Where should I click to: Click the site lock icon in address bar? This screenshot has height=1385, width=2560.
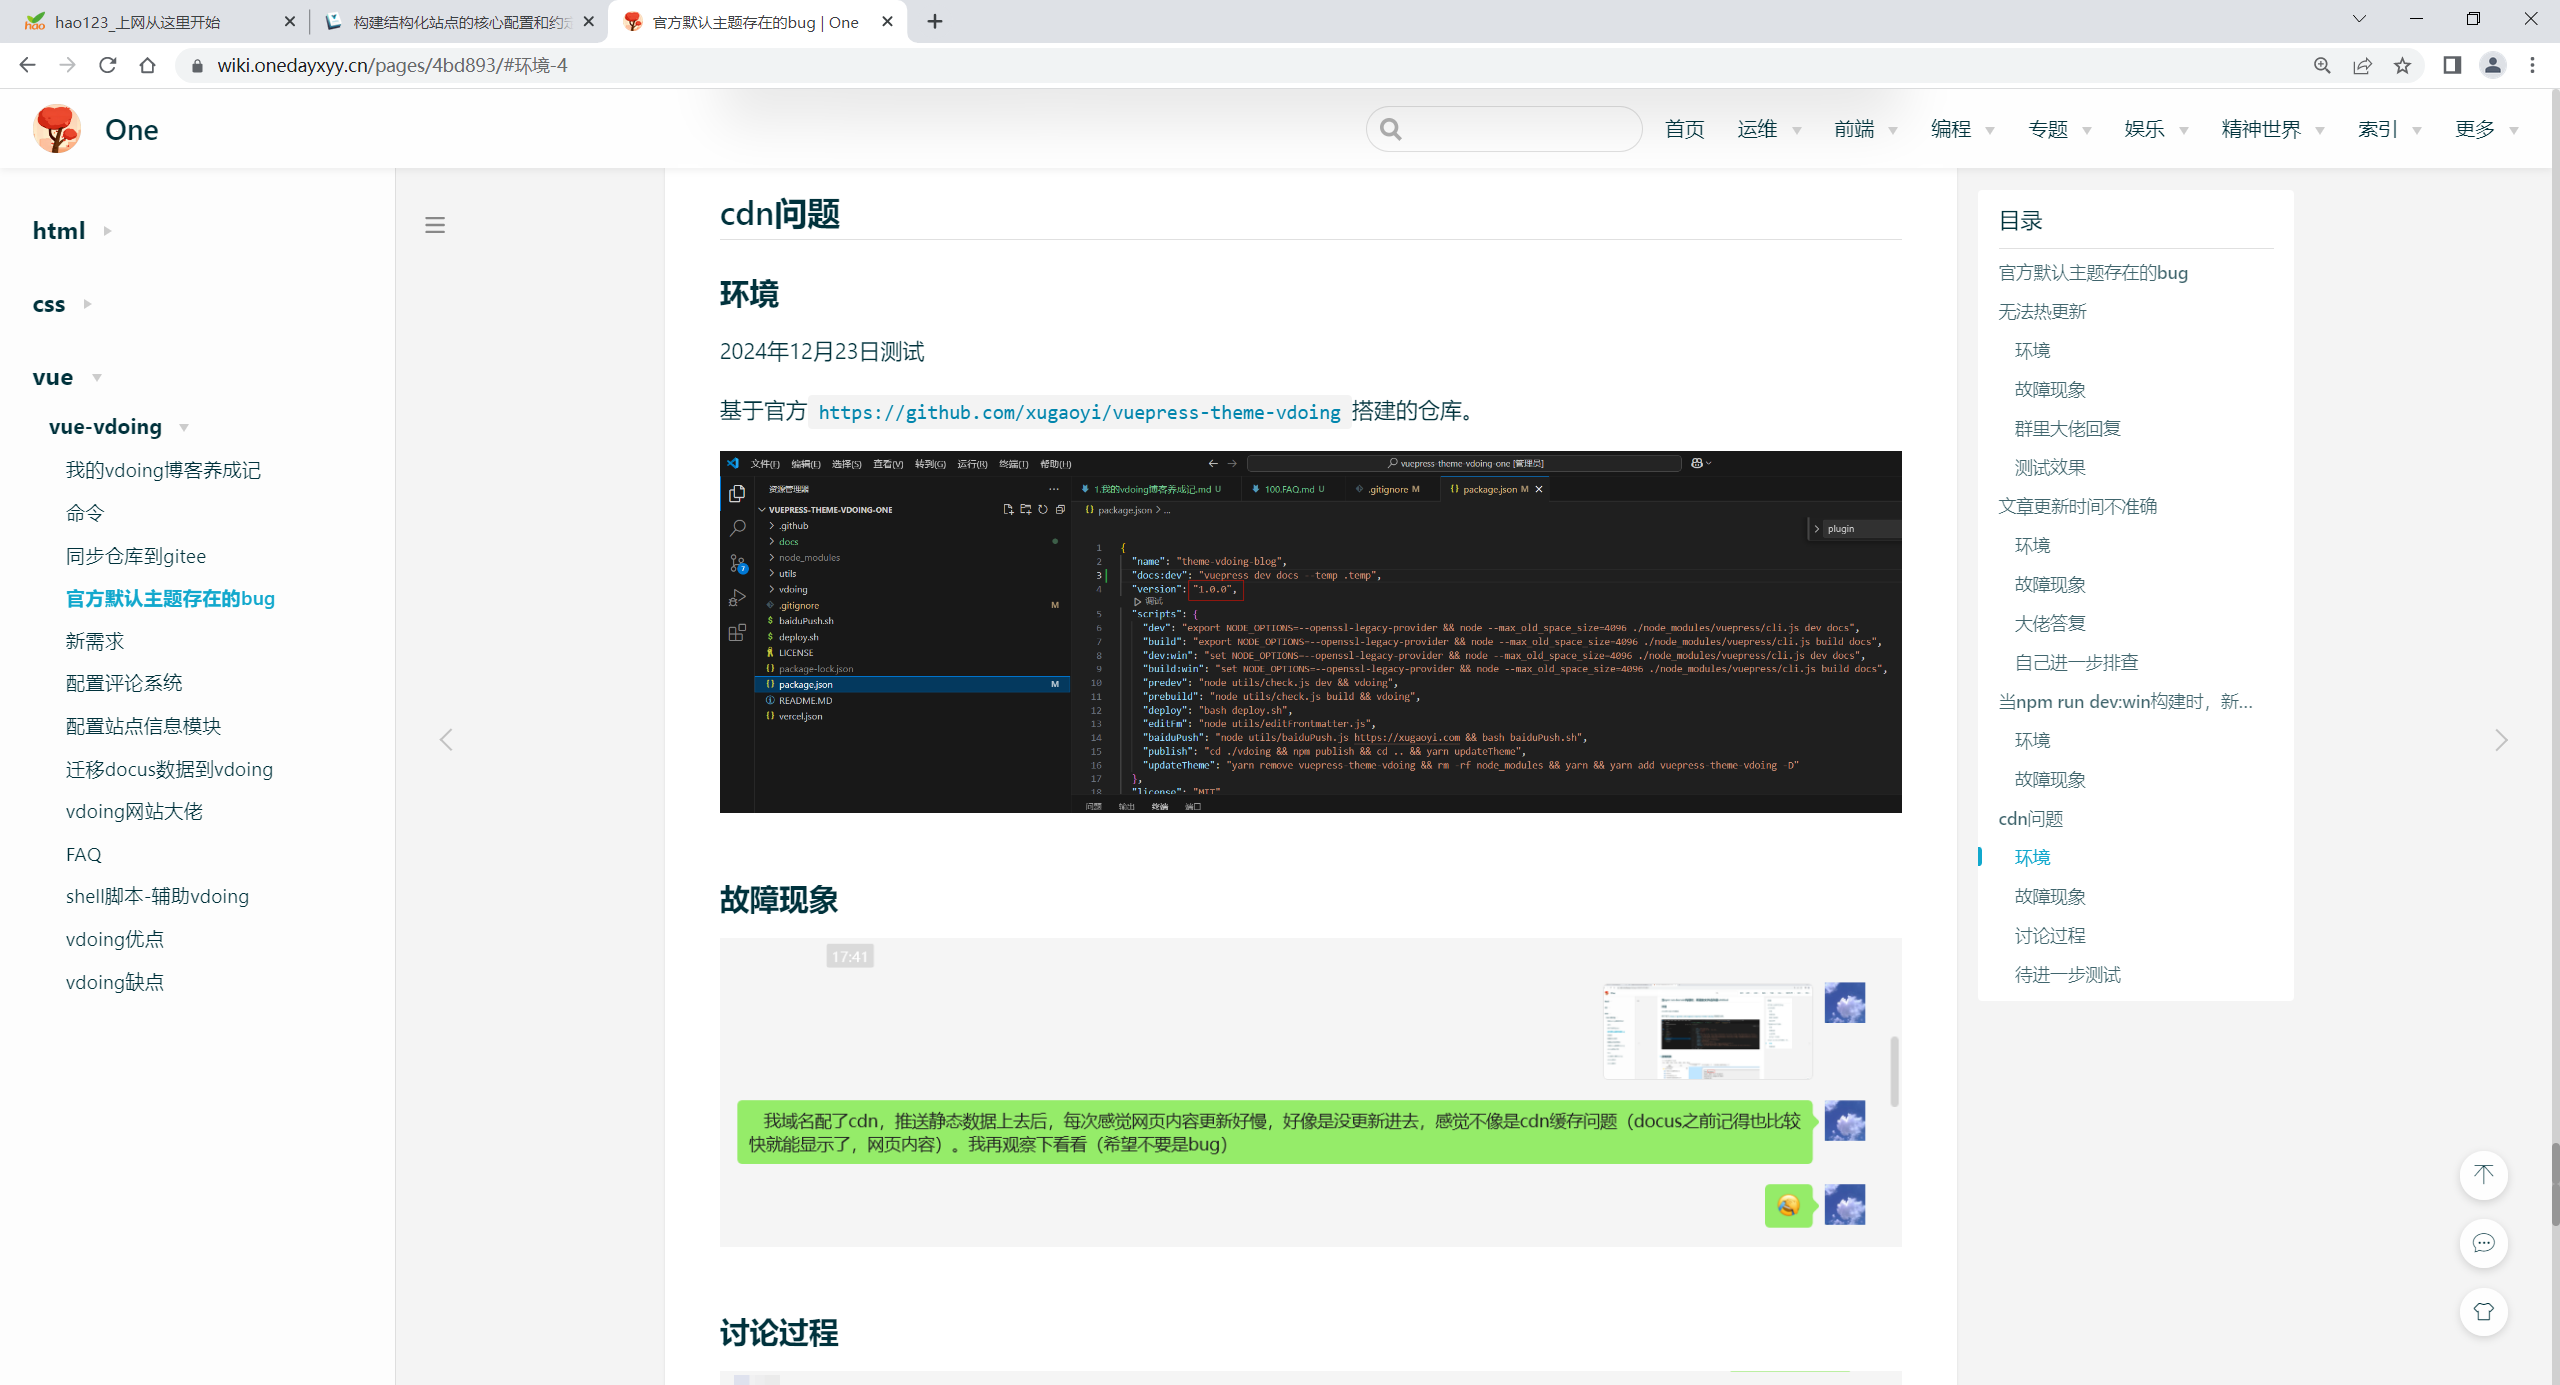(197, 65)
